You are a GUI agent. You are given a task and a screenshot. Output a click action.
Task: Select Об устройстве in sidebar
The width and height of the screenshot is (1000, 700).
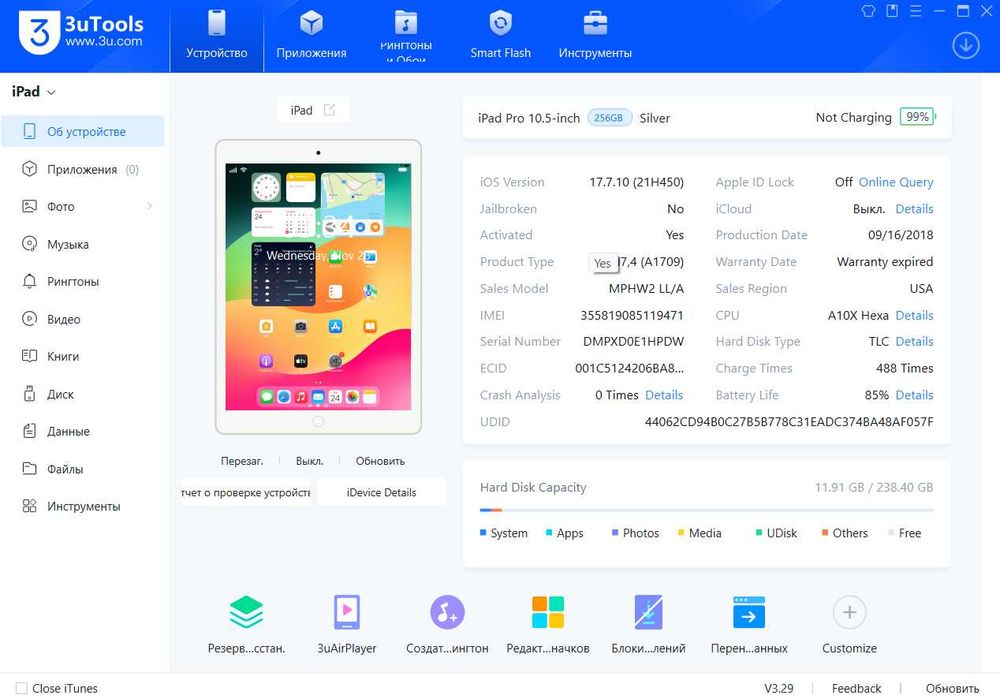point(83,131)
